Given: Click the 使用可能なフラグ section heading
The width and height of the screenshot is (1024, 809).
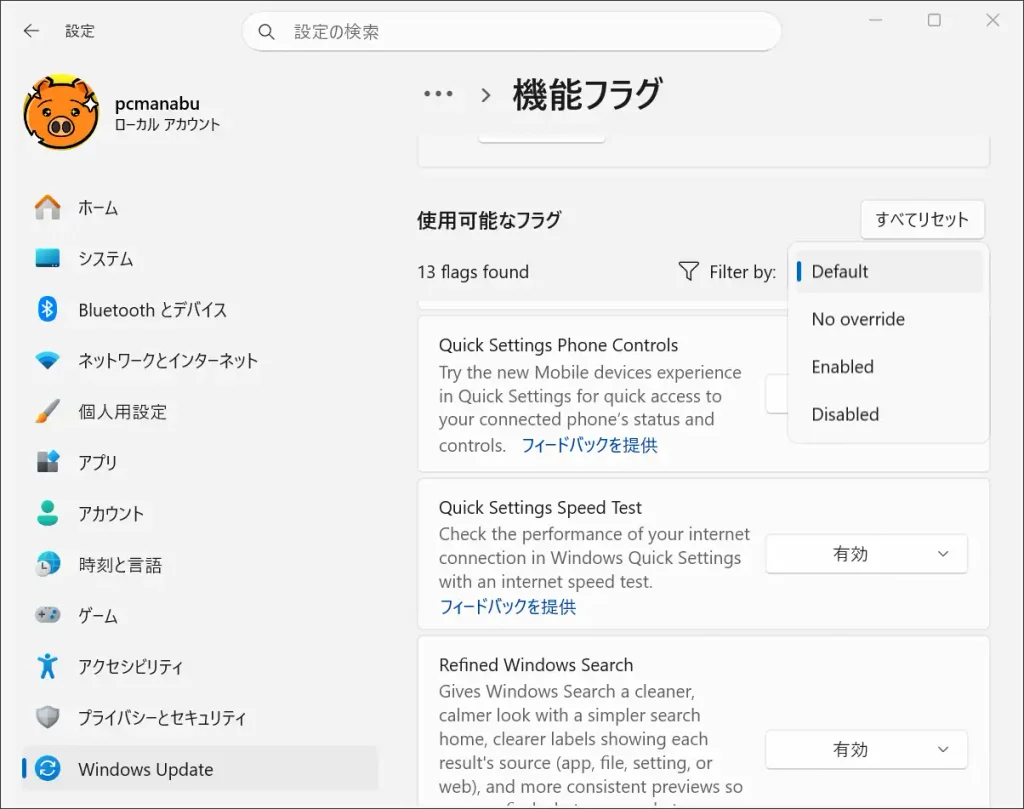Looking at the screenshot, I should (489, 220).
